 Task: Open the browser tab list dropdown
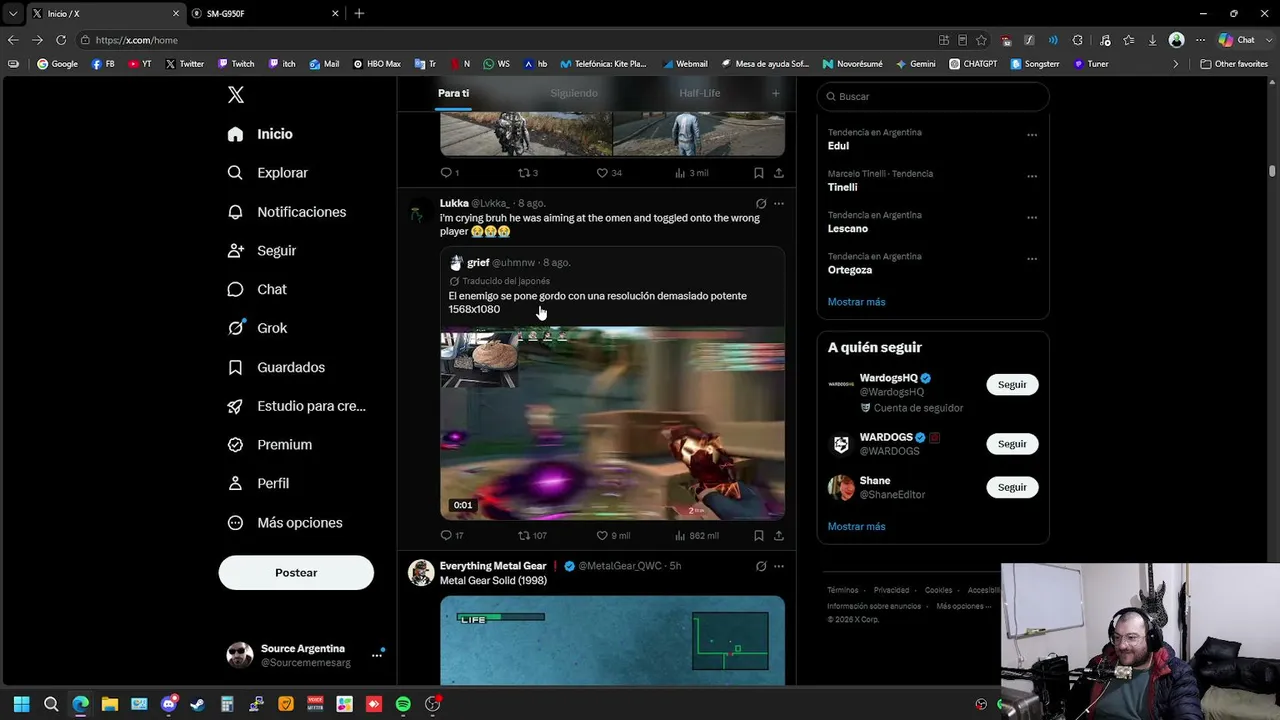[x=13, y=14]
